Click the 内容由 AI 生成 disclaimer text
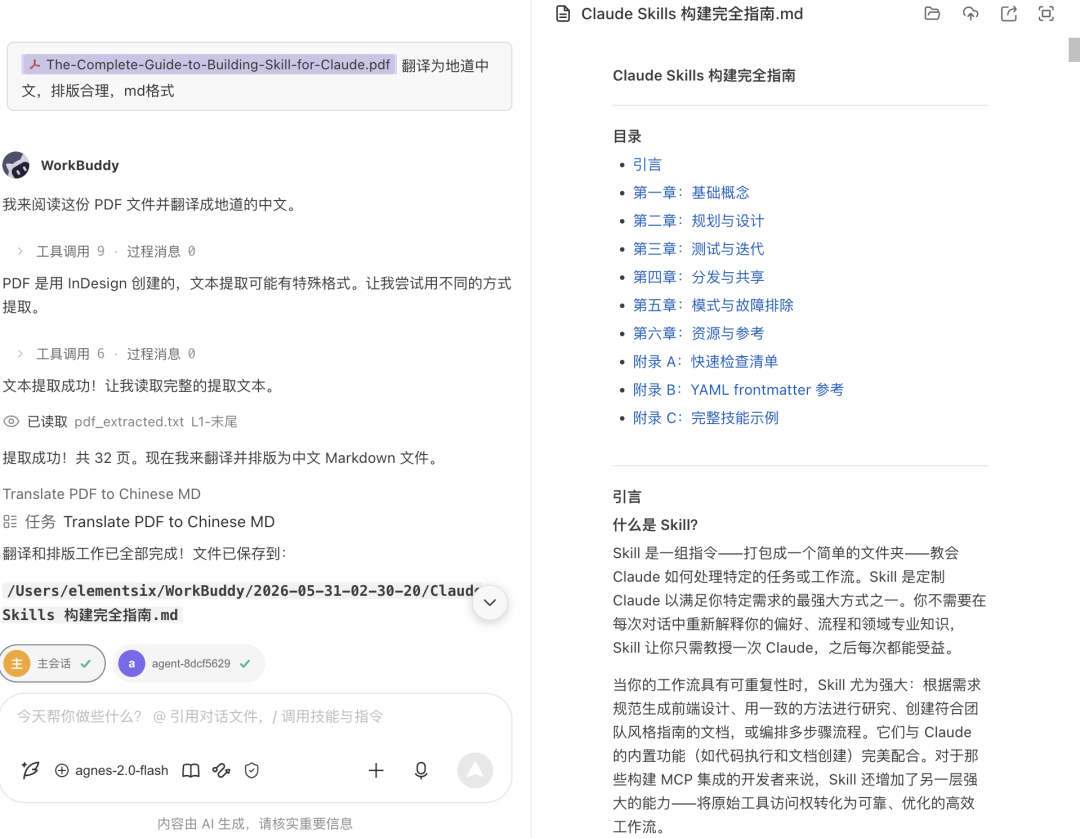1080x838 pixels. [x=255, y=824]
